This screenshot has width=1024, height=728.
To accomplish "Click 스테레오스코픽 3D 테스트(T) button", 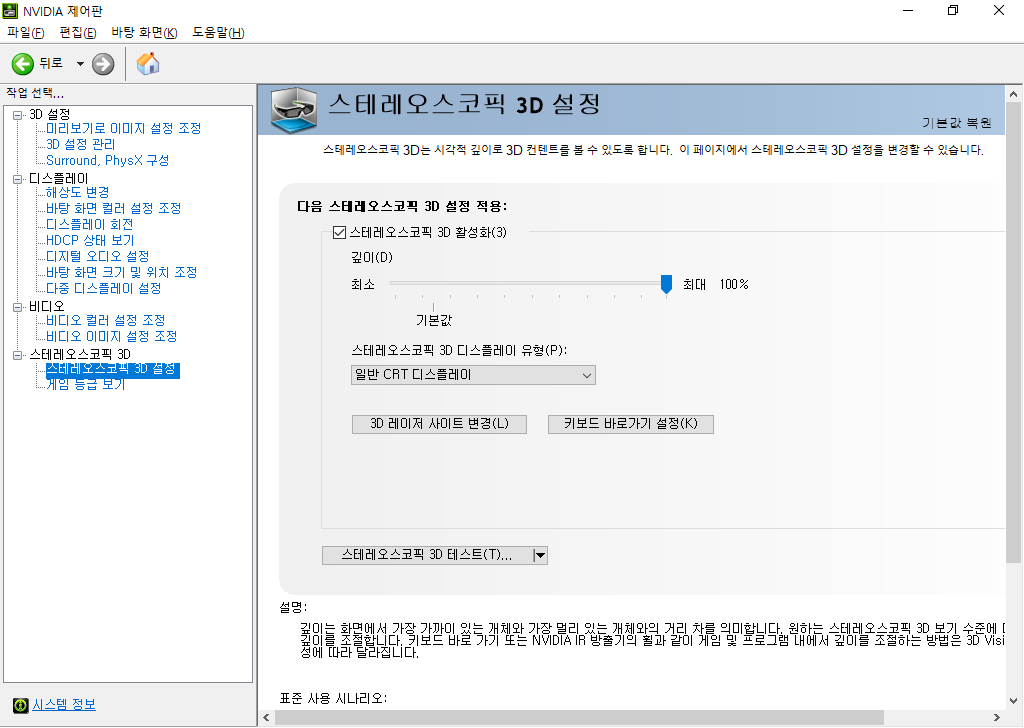I will click(x=426, y=555).
